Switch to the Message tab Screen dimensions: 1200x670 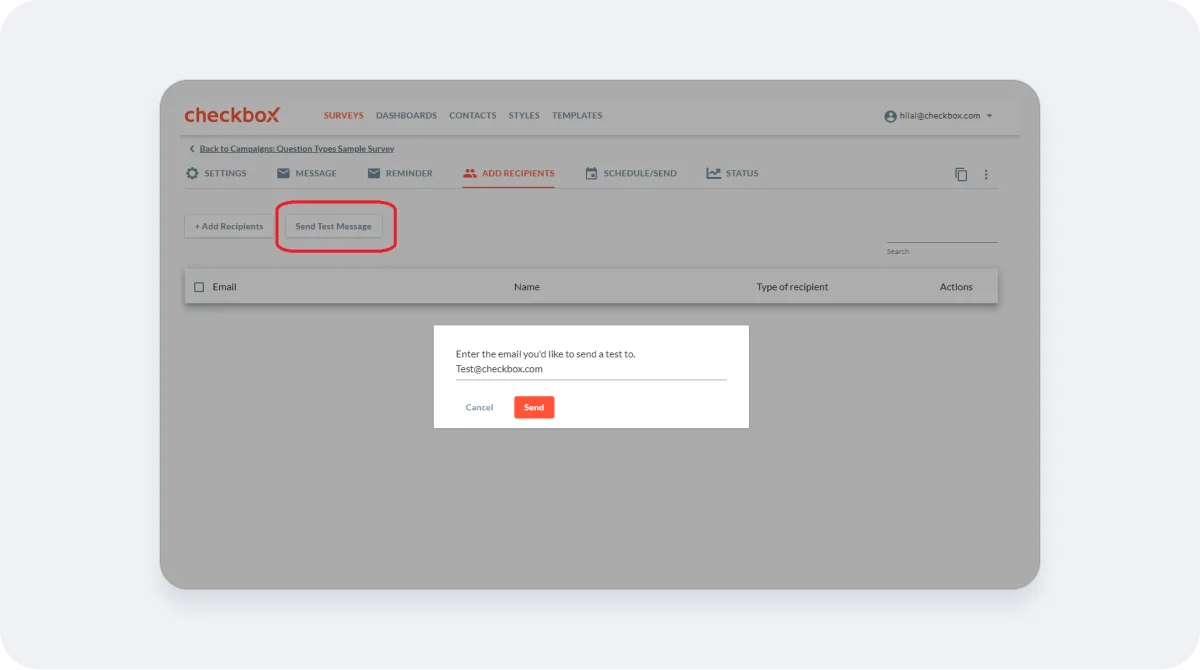(307, 173)
